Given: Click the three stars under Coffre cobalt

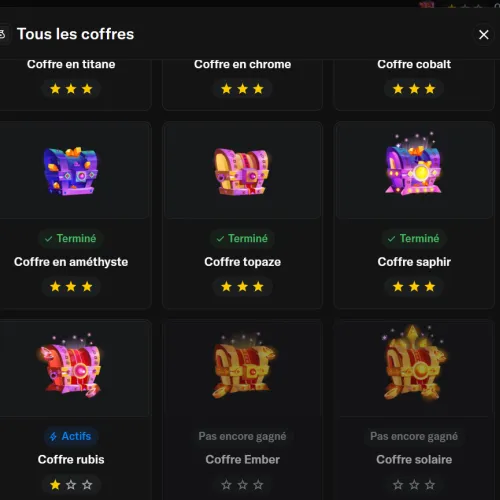Looking at the screenshot, I should (x=414, y=89).
